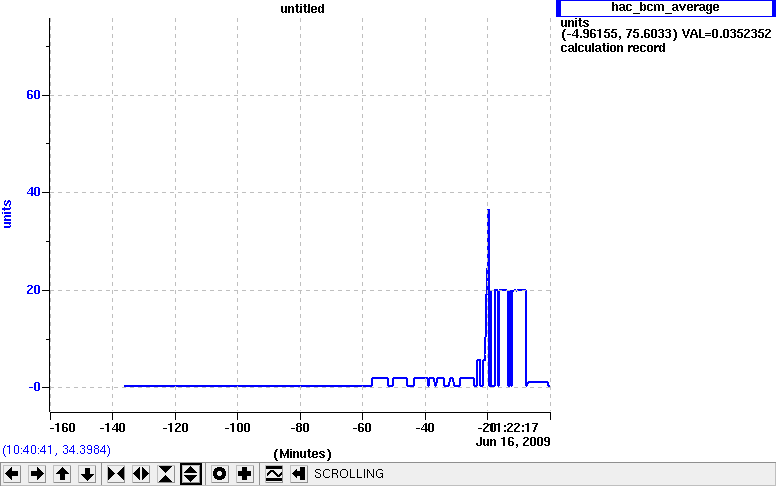The width and height of the screenshot is (776, 486).
Task: Select the hac_bcm_average curve legend entry
Action: pyautogui.click(x=665, y=7)
